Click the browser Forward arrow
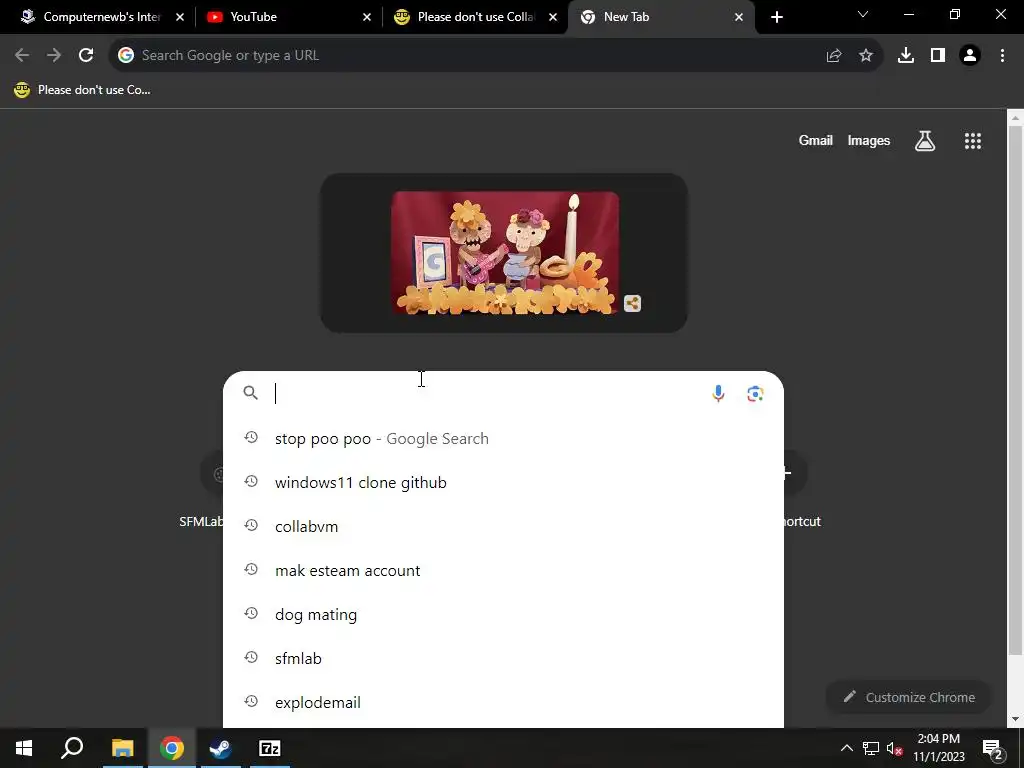This screenshot has height=768, width=1024. click(54, 56)
